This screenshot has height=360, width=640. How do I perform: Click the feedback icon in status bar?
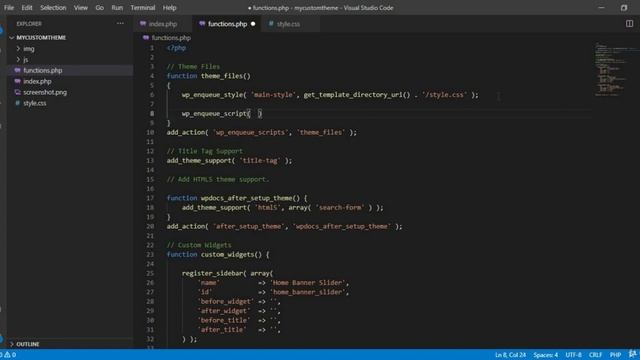tap(632, 355)
